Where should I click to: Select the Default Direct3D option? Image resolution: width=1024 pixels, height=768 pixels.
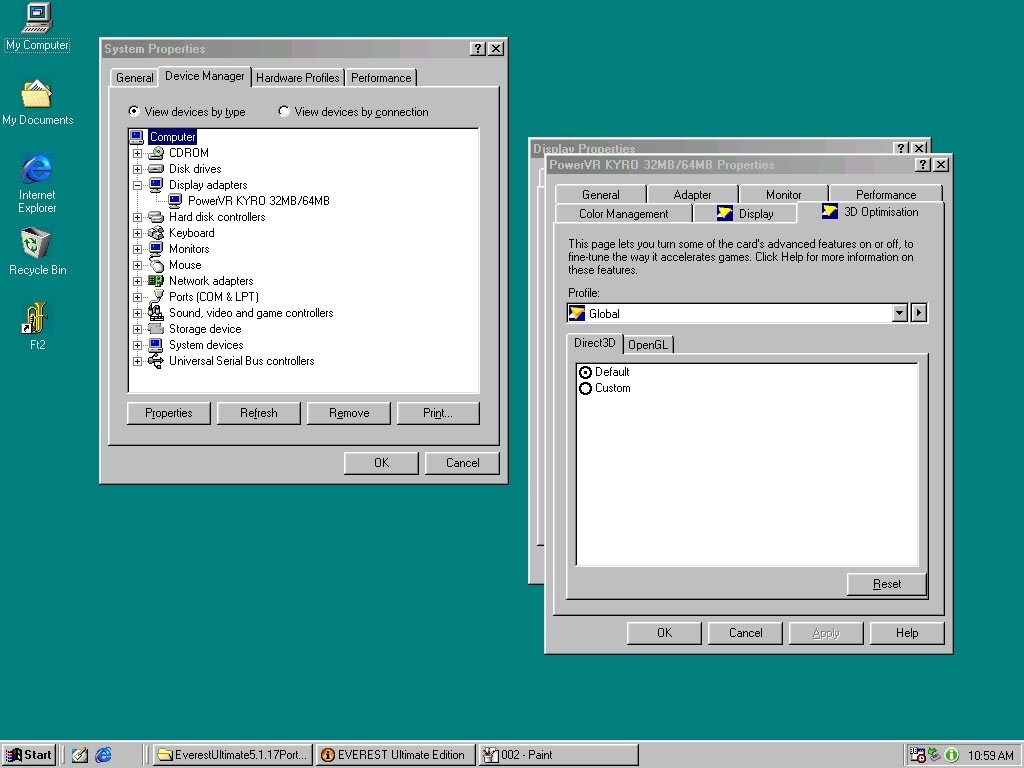tap(603, 372)
